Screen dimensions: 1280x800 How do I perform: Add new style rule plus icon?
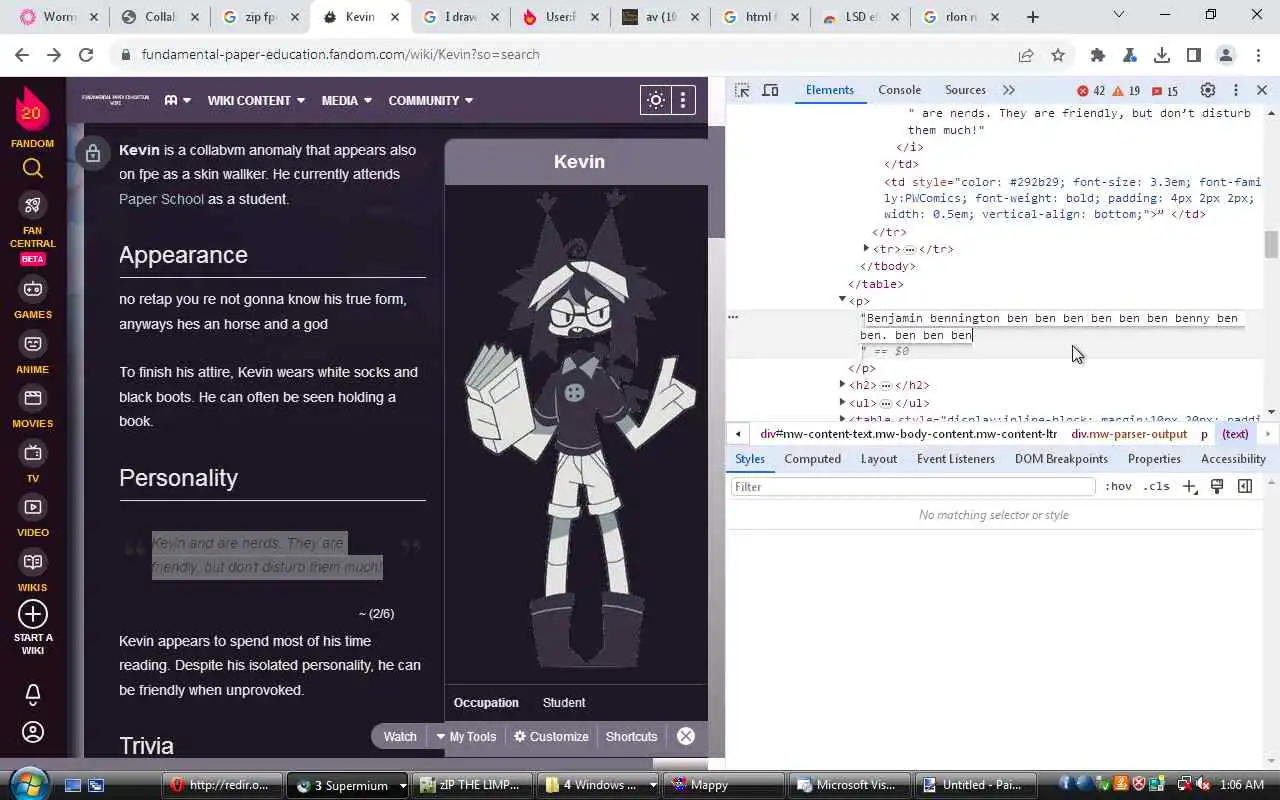pyautogui.click(x=1189, y=487)
